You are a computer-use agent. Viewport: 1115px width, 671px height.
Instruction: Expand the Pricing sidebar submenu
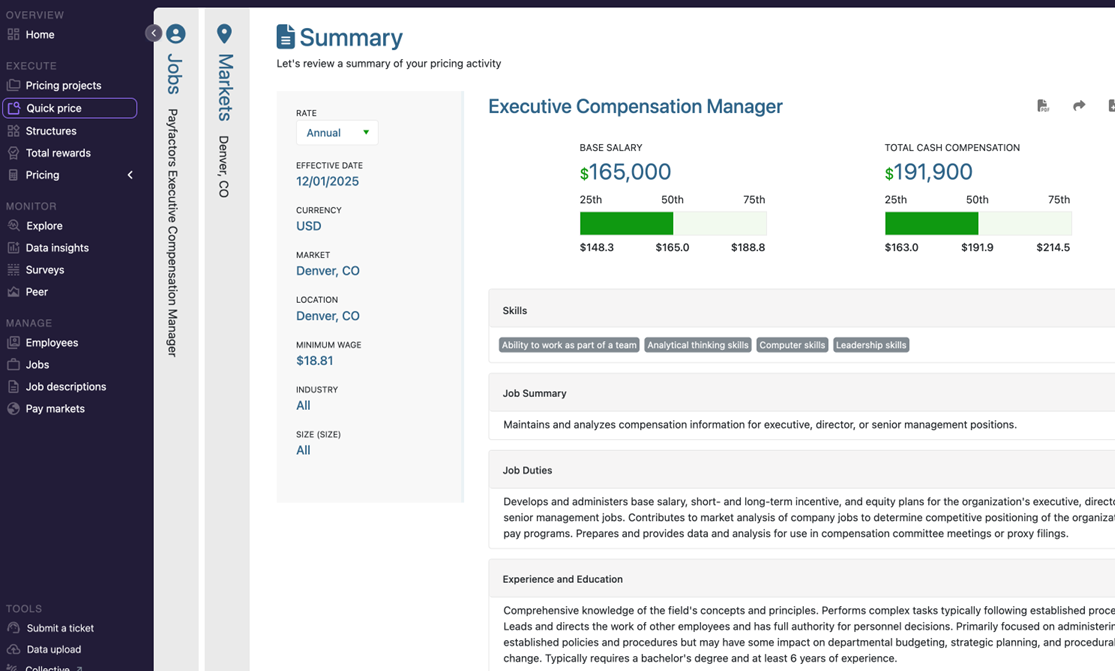click(129, 174)
